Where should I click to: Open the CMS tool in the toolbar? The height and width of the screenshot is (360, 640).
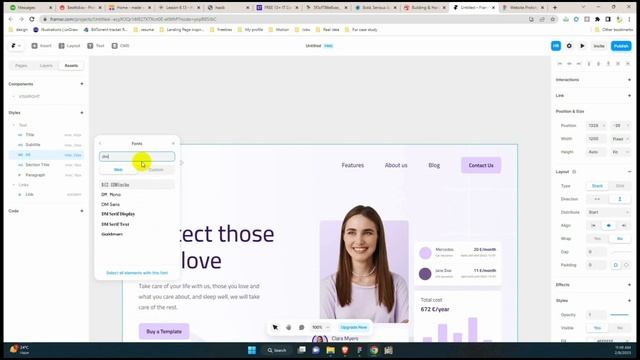120,46
